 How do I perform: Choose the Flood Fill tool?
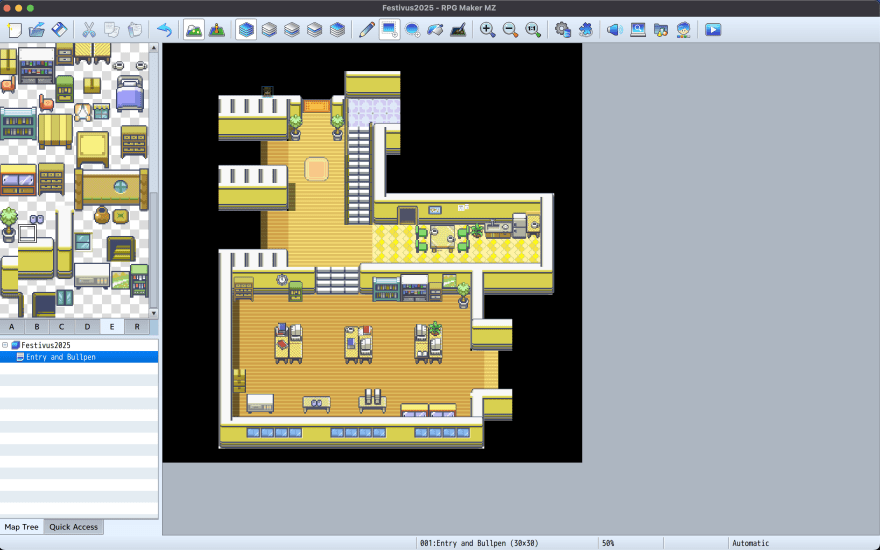[x=435, y=30]
